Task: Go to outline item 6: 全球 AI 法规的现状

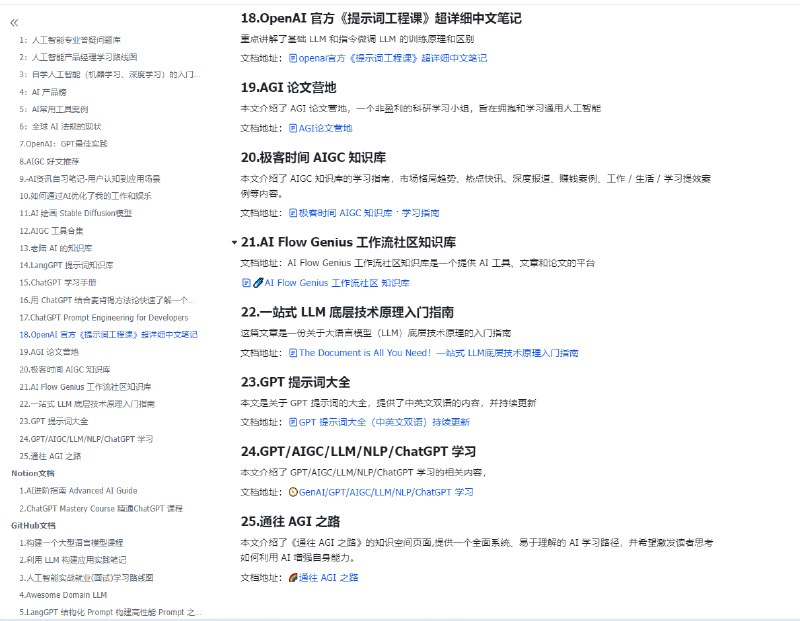Action: [x=60, y=127]
